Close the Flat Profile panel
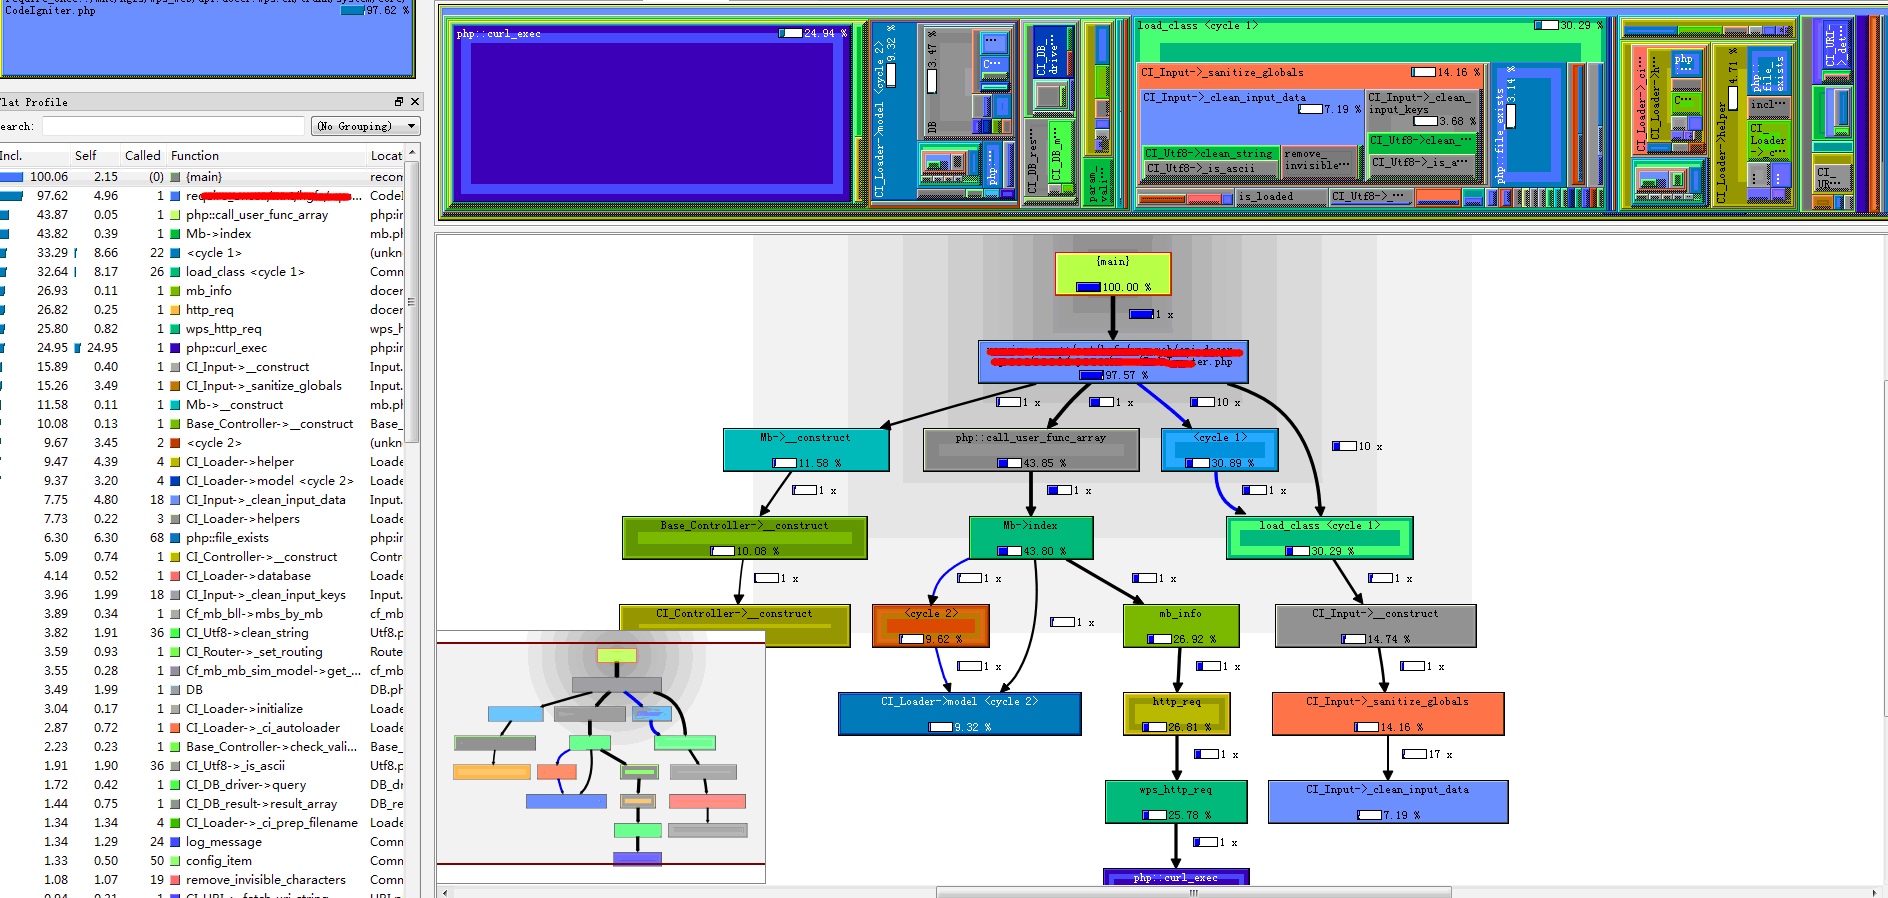Screen dimensions: 1888x898 tap(415, 102)
